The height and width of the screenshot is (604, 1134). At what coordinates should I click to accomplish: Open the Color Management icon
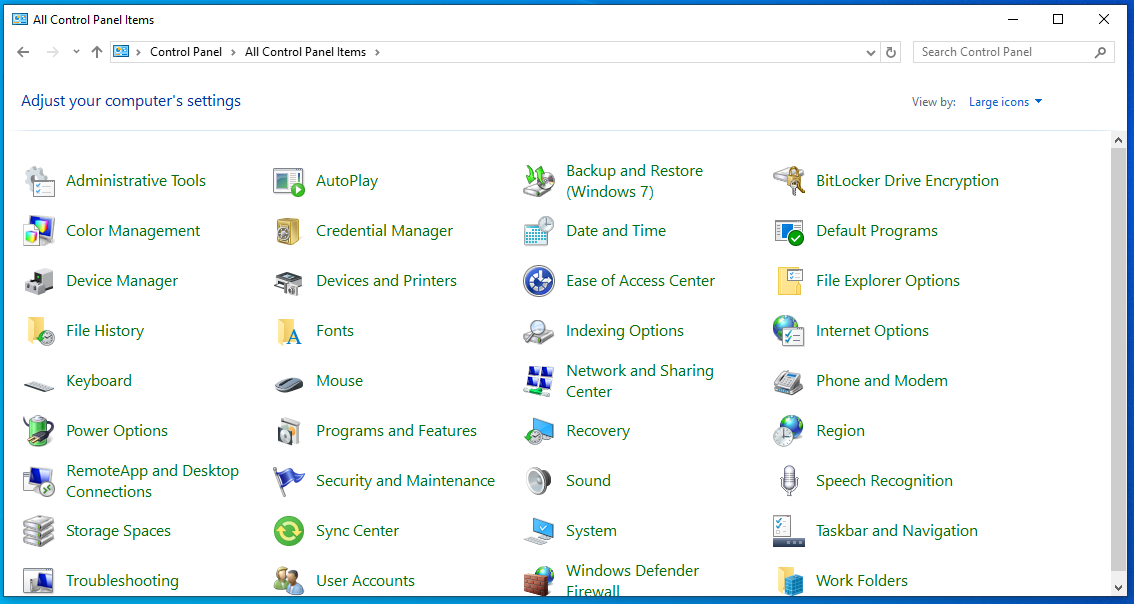click(39, 231)
